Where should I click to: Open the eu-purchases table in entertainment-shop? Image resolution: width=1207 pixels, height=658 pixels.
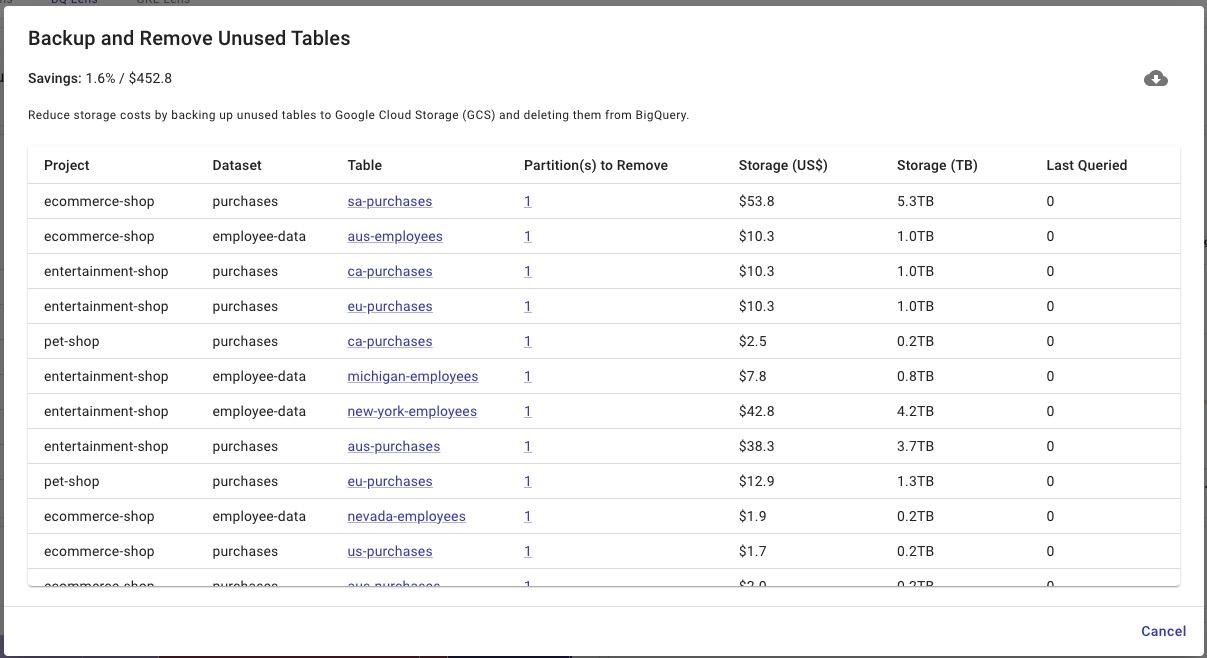pos(390,306)
